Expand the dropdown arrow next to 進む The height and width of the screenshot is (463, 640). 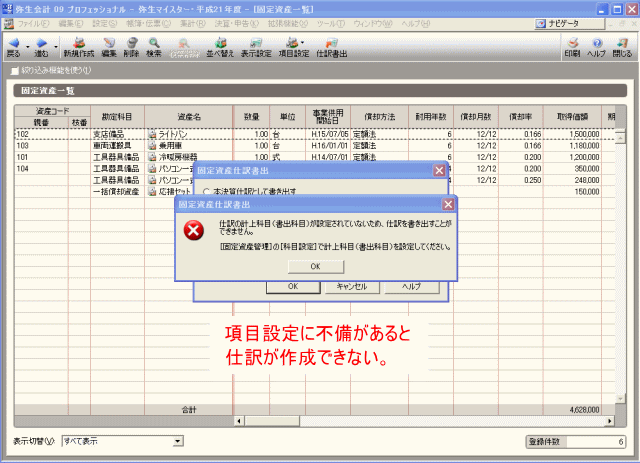coord(56,47)
